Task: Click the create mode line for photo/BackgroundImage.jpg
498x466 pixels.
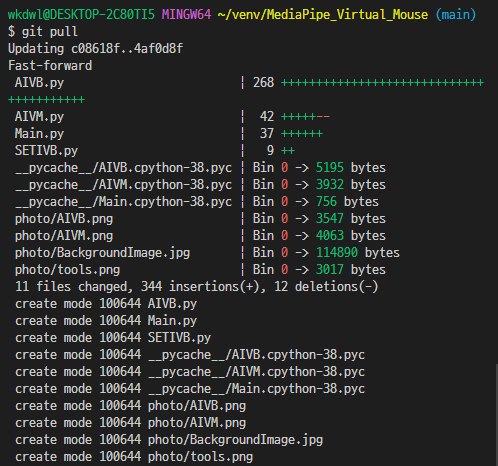Action: coord(169,440)
